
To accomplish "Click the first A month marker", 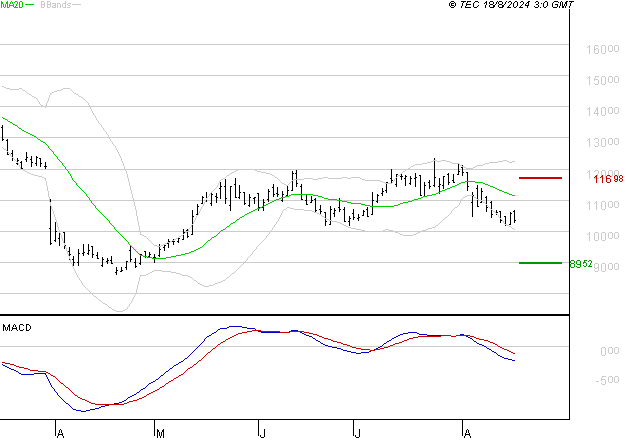I will point(60,433).
